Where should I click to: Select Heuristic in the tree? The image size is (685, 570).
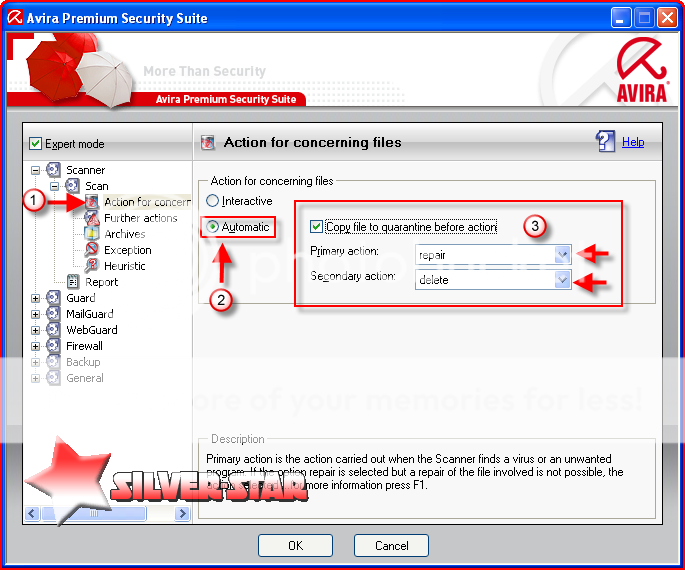(x=125, y=266)
